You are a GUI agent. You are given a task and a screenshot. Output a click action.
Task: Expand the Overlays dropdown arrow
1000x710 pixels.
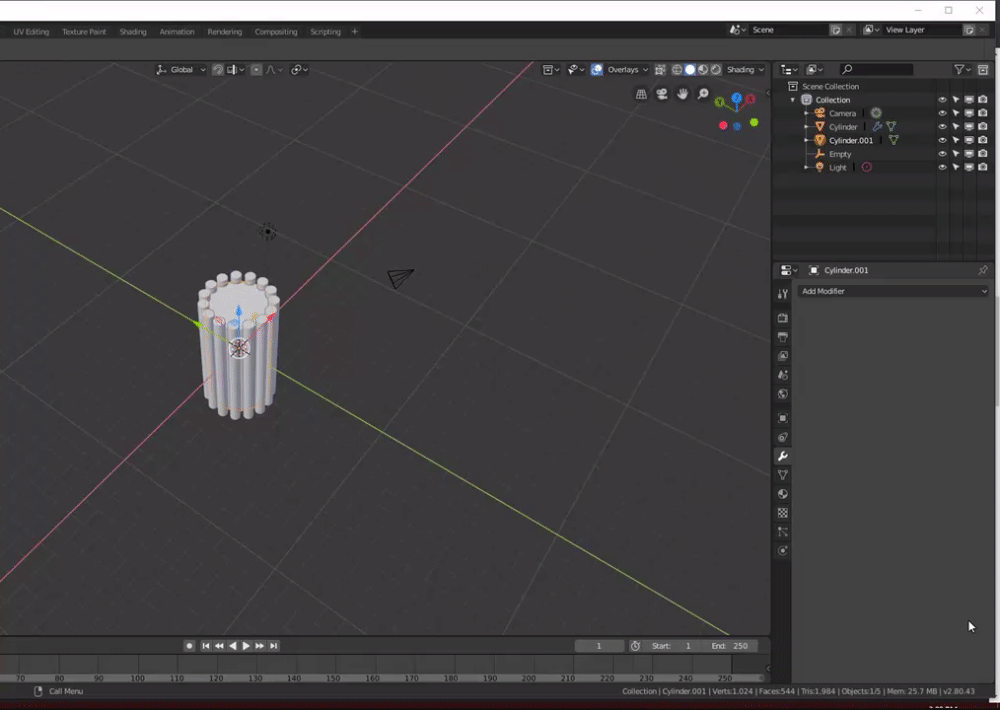(x=645, y=70)
